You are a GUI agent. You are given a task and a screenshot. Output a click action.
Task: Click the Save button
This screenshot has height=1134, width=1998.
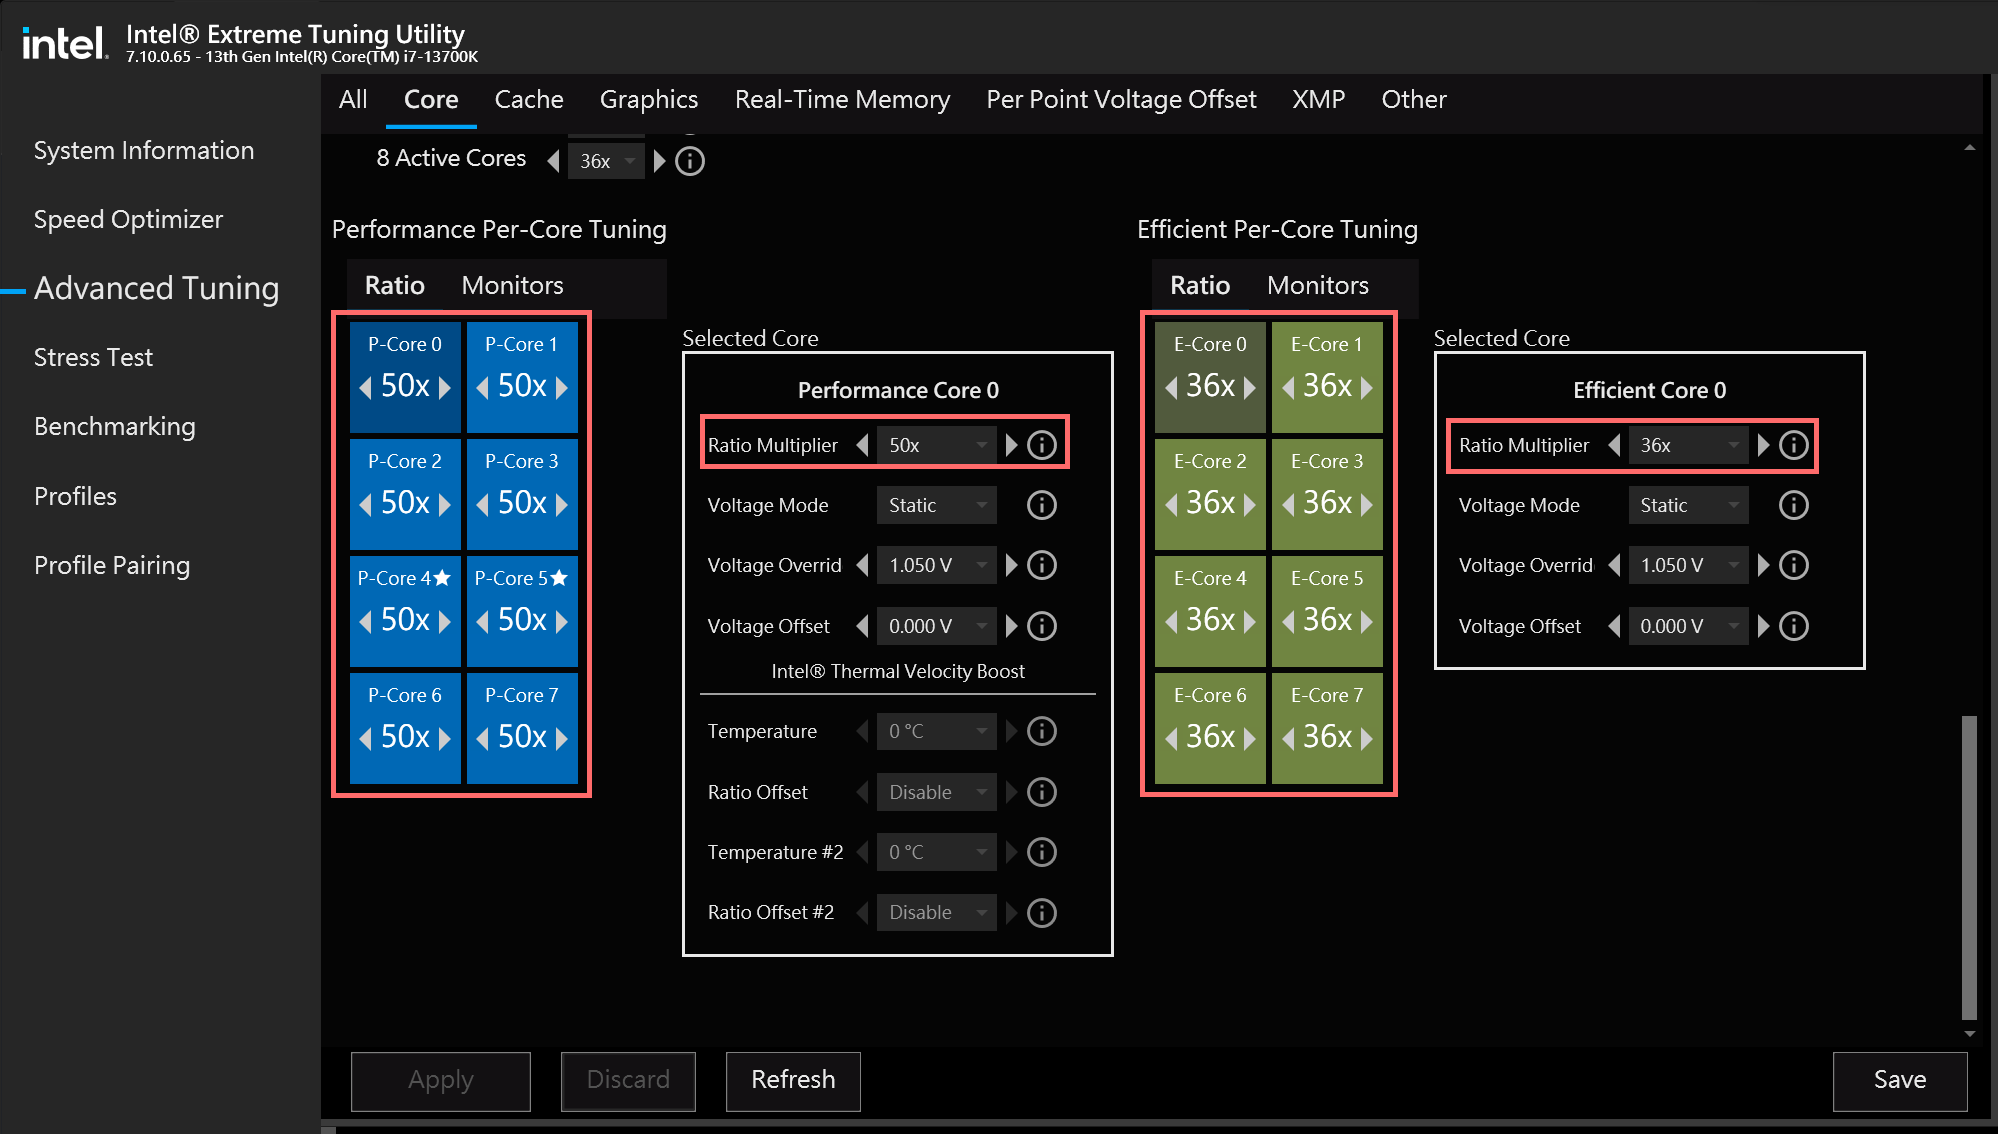point(1899,1080)
